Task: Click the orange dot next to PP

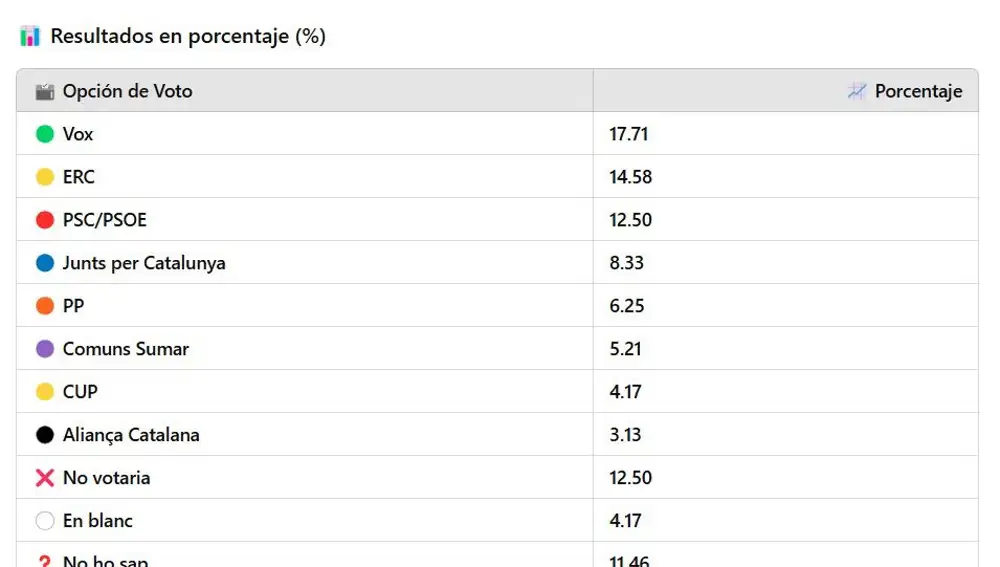Action: pos(45,306)
